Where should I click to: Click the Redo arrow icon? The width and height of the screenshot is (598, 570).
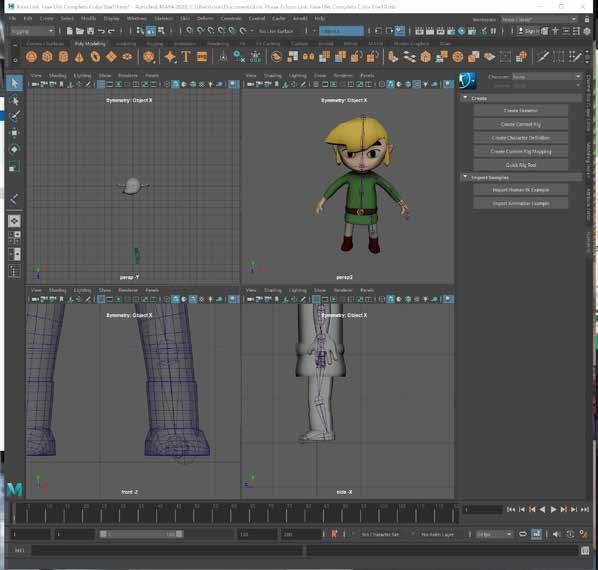(x=111, y=31)
